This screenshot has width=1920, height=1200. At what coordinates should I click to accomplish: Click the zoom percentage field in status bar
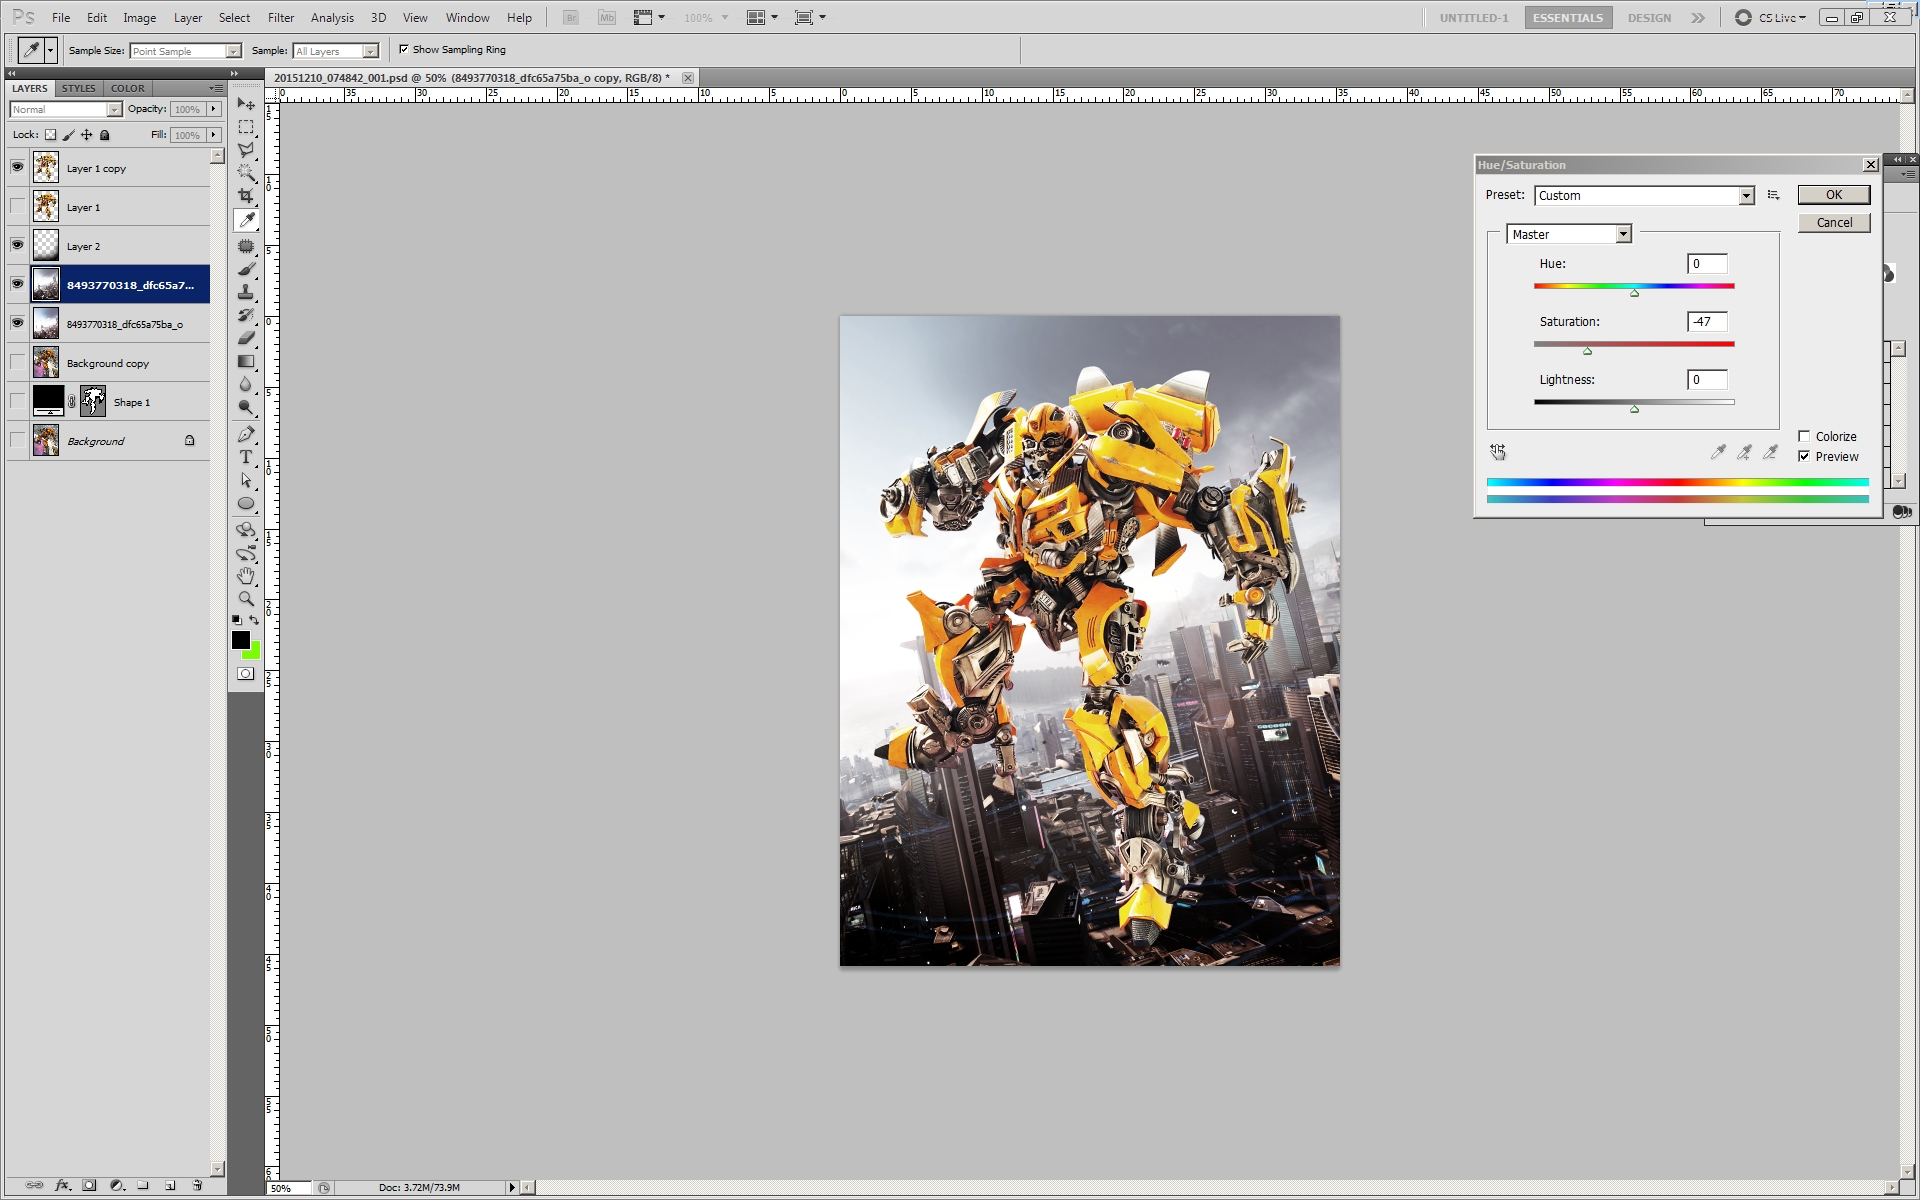[290, 1188]
